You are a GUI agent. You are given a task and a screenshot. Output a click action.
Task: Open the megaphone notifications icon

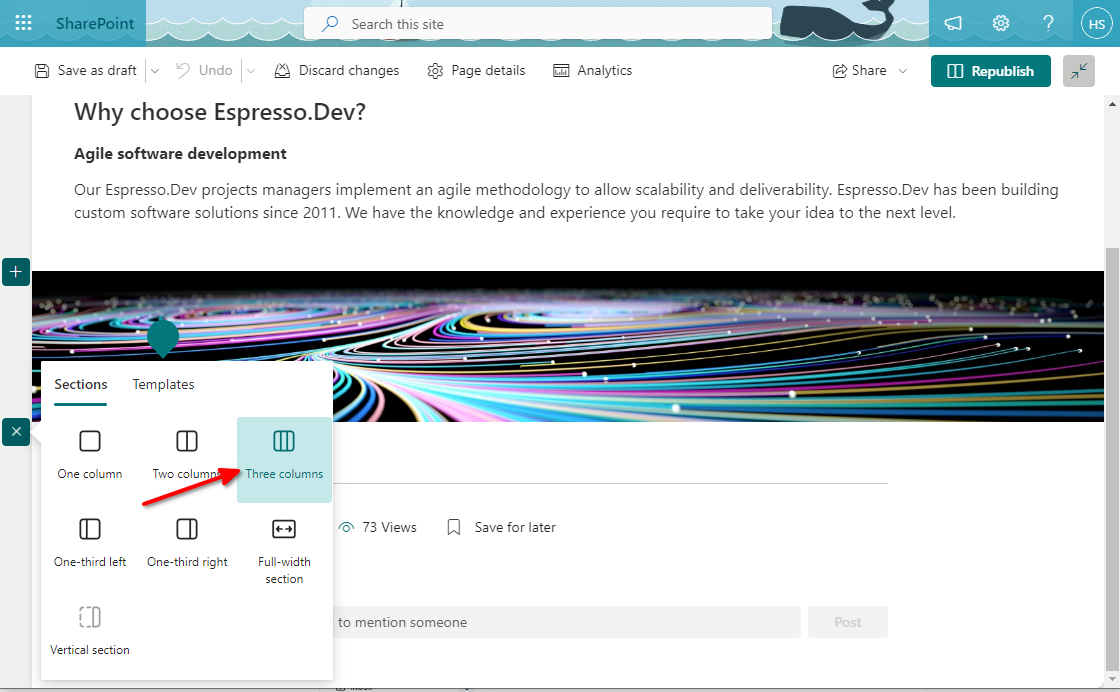[954, 23]
